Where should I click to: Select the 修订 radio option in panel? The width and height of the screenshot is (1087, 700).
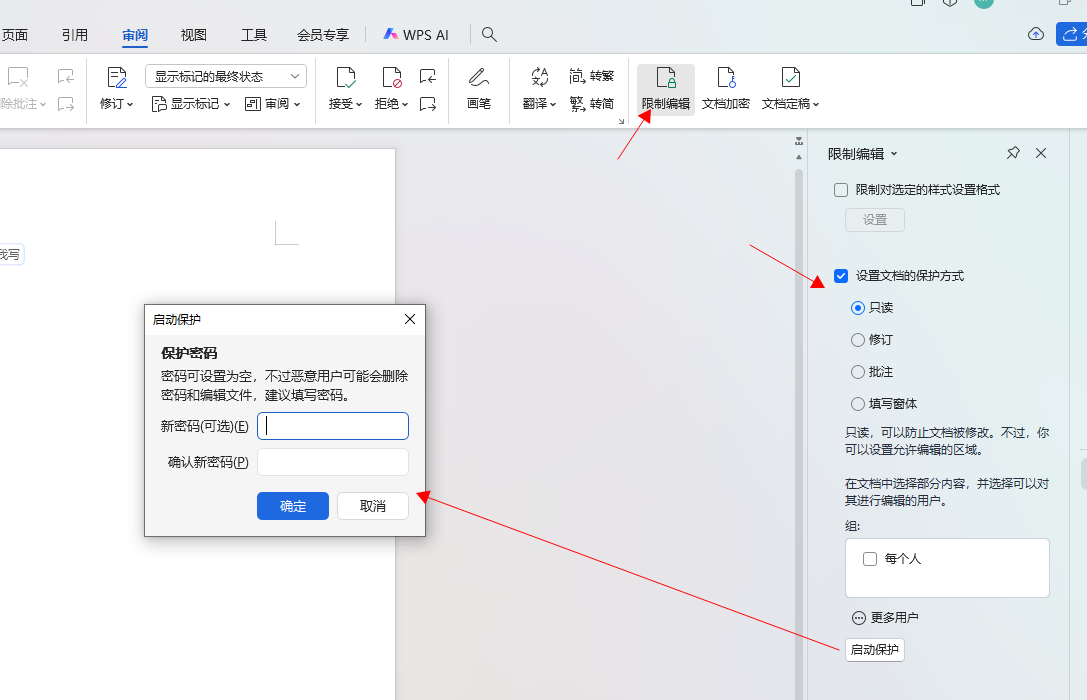[858, 340]
